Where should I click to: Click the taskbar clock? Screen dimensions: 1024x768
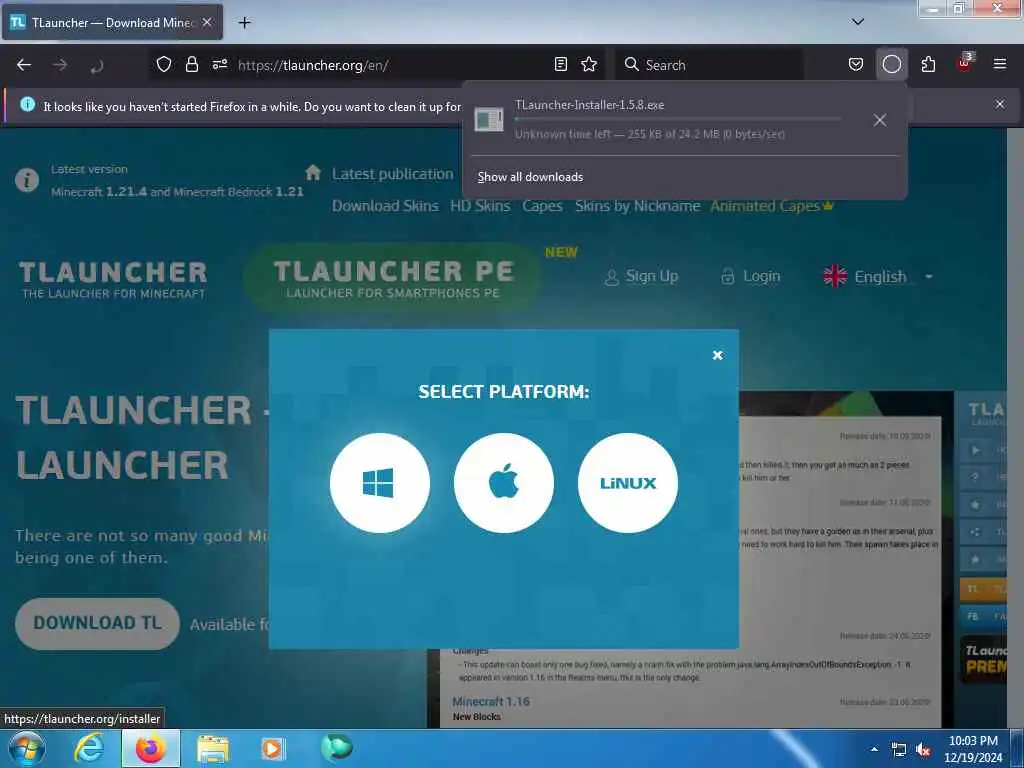tap(973, 749)
